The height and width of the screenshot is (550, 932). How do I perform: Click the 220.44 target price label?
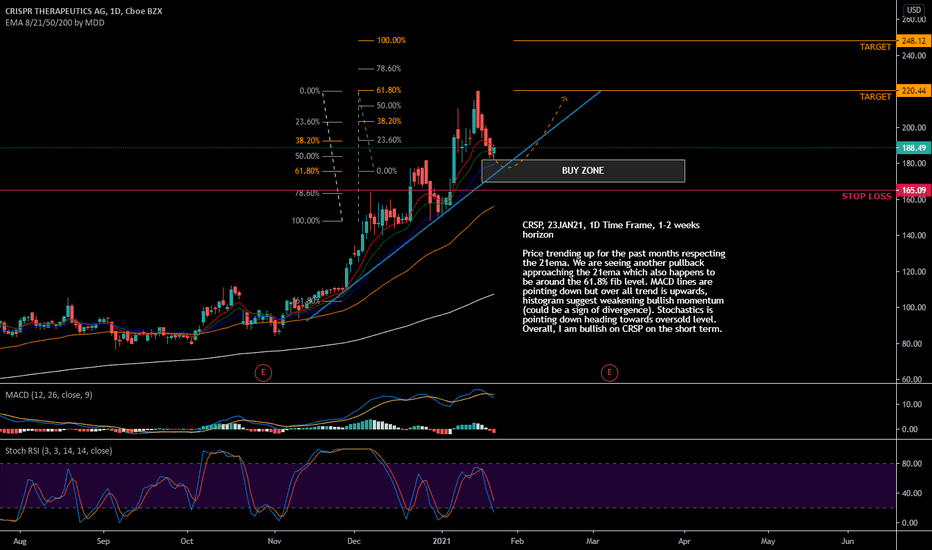click(914, 91)
